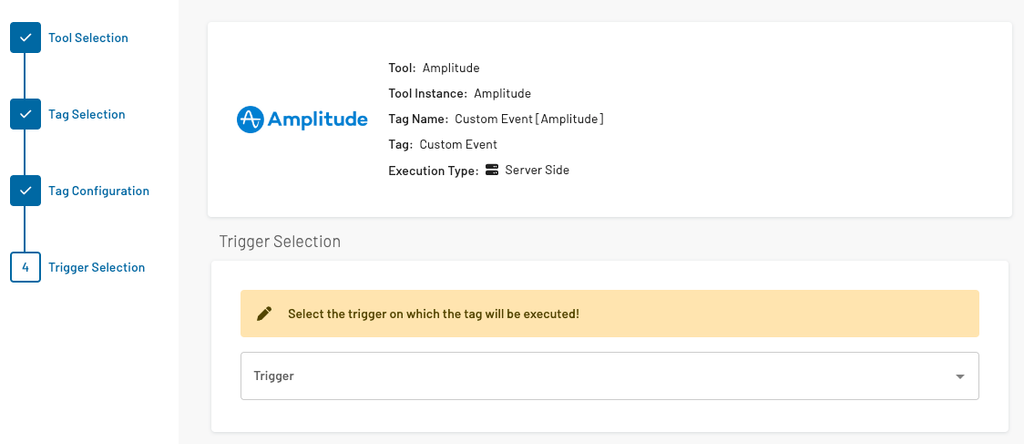Click the step 4 number box
1024x444 pixels.
point(25,267)
